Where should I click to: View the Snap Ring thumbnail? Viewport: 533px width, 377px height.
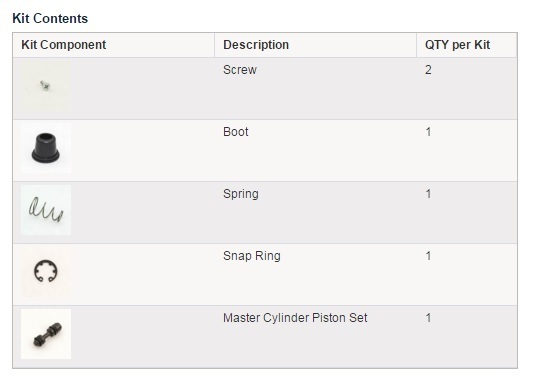click(x=46, y=272)
